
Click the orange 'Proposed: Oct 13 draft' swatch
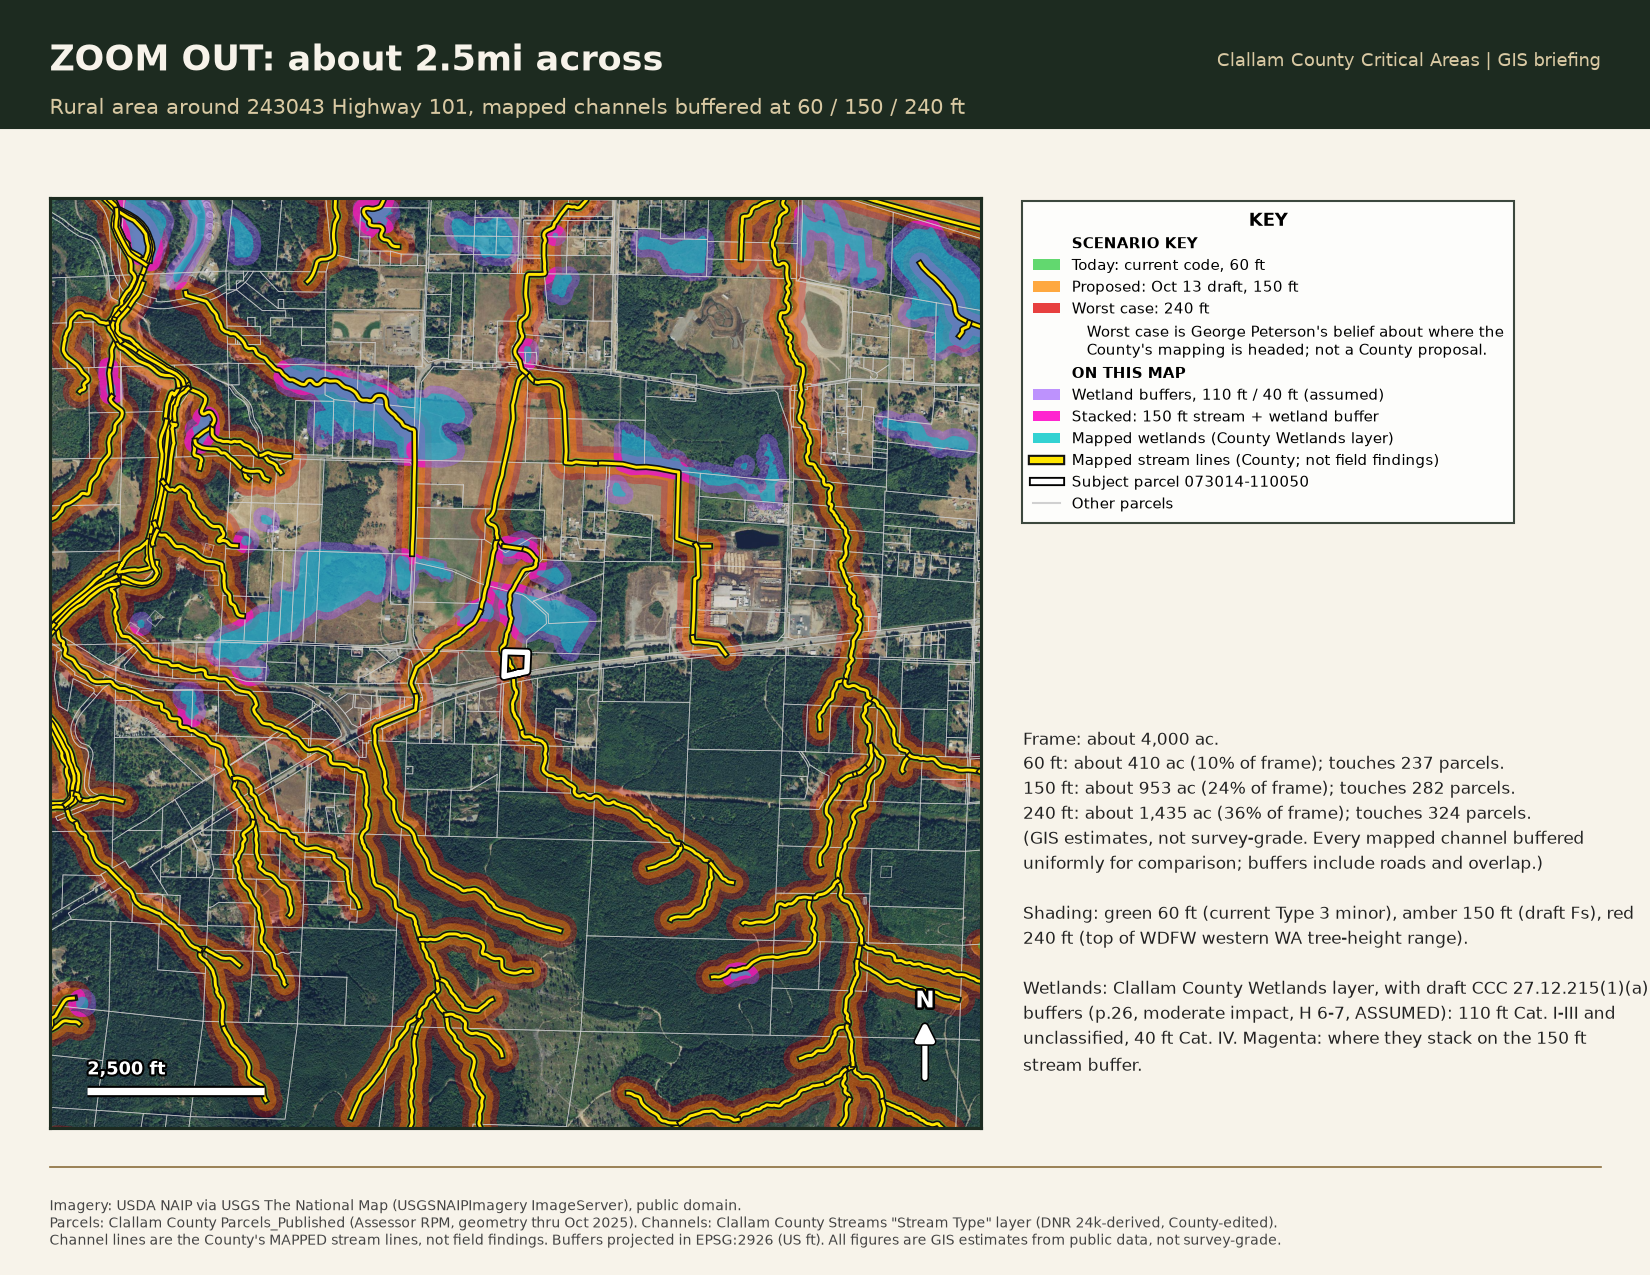[x=1046, y=287]
